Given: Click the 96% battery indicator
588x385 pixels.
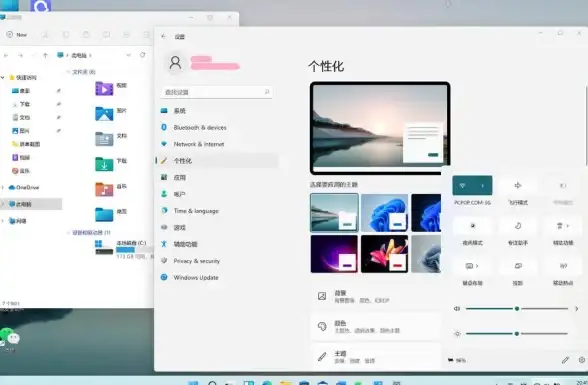Looking at the screenshot, I should tap(457, 360).
